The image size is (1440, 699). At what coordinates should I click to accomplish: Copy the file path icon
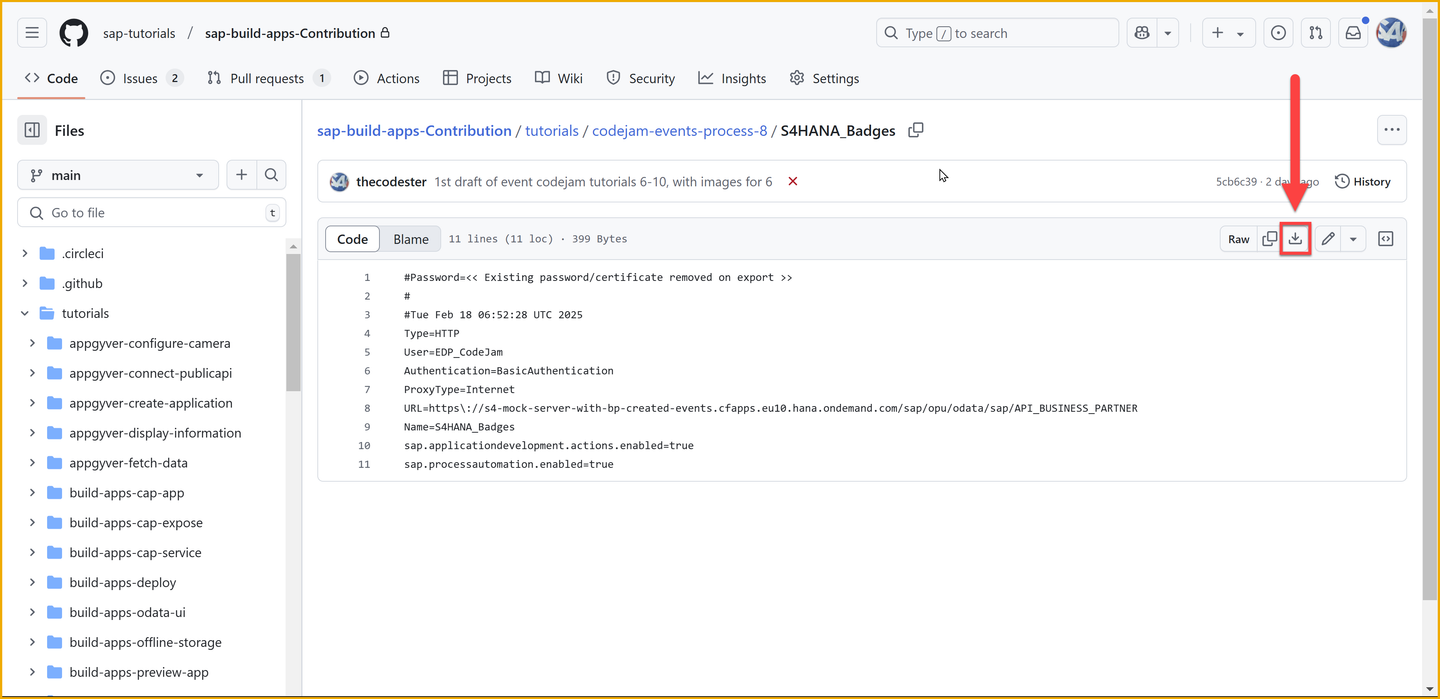click(x=916, y=130)
